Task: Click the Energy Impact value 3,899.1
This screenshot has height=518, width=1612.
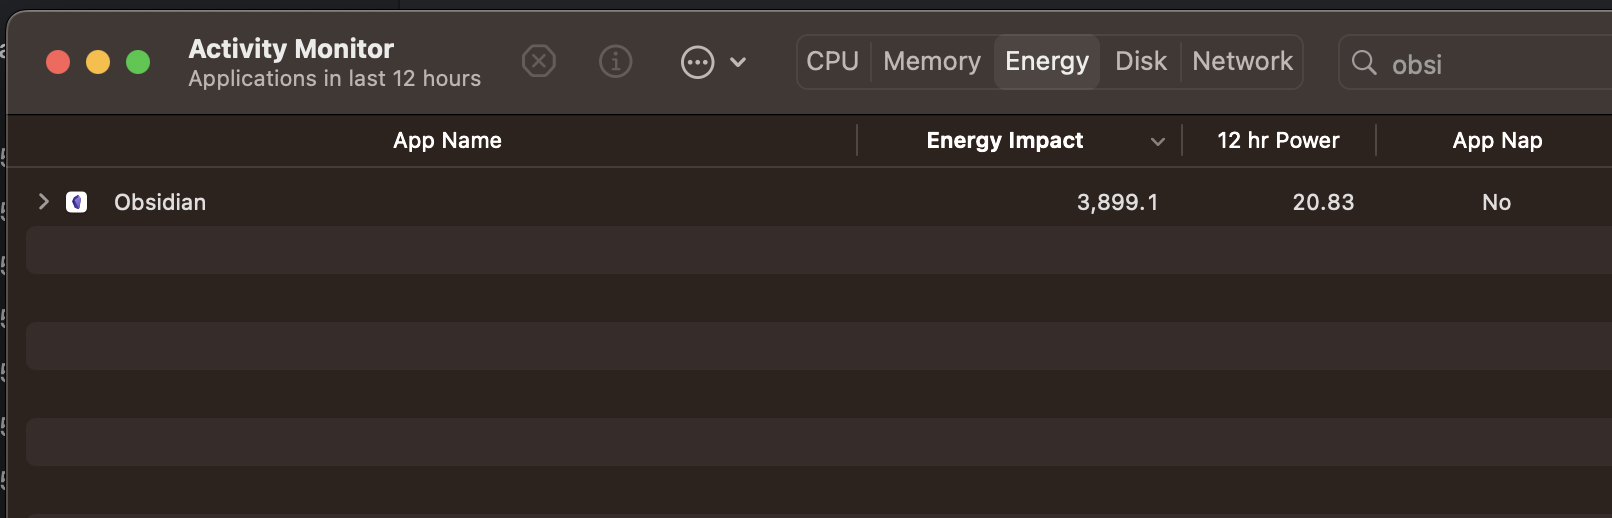Action: click(1117, 203)
